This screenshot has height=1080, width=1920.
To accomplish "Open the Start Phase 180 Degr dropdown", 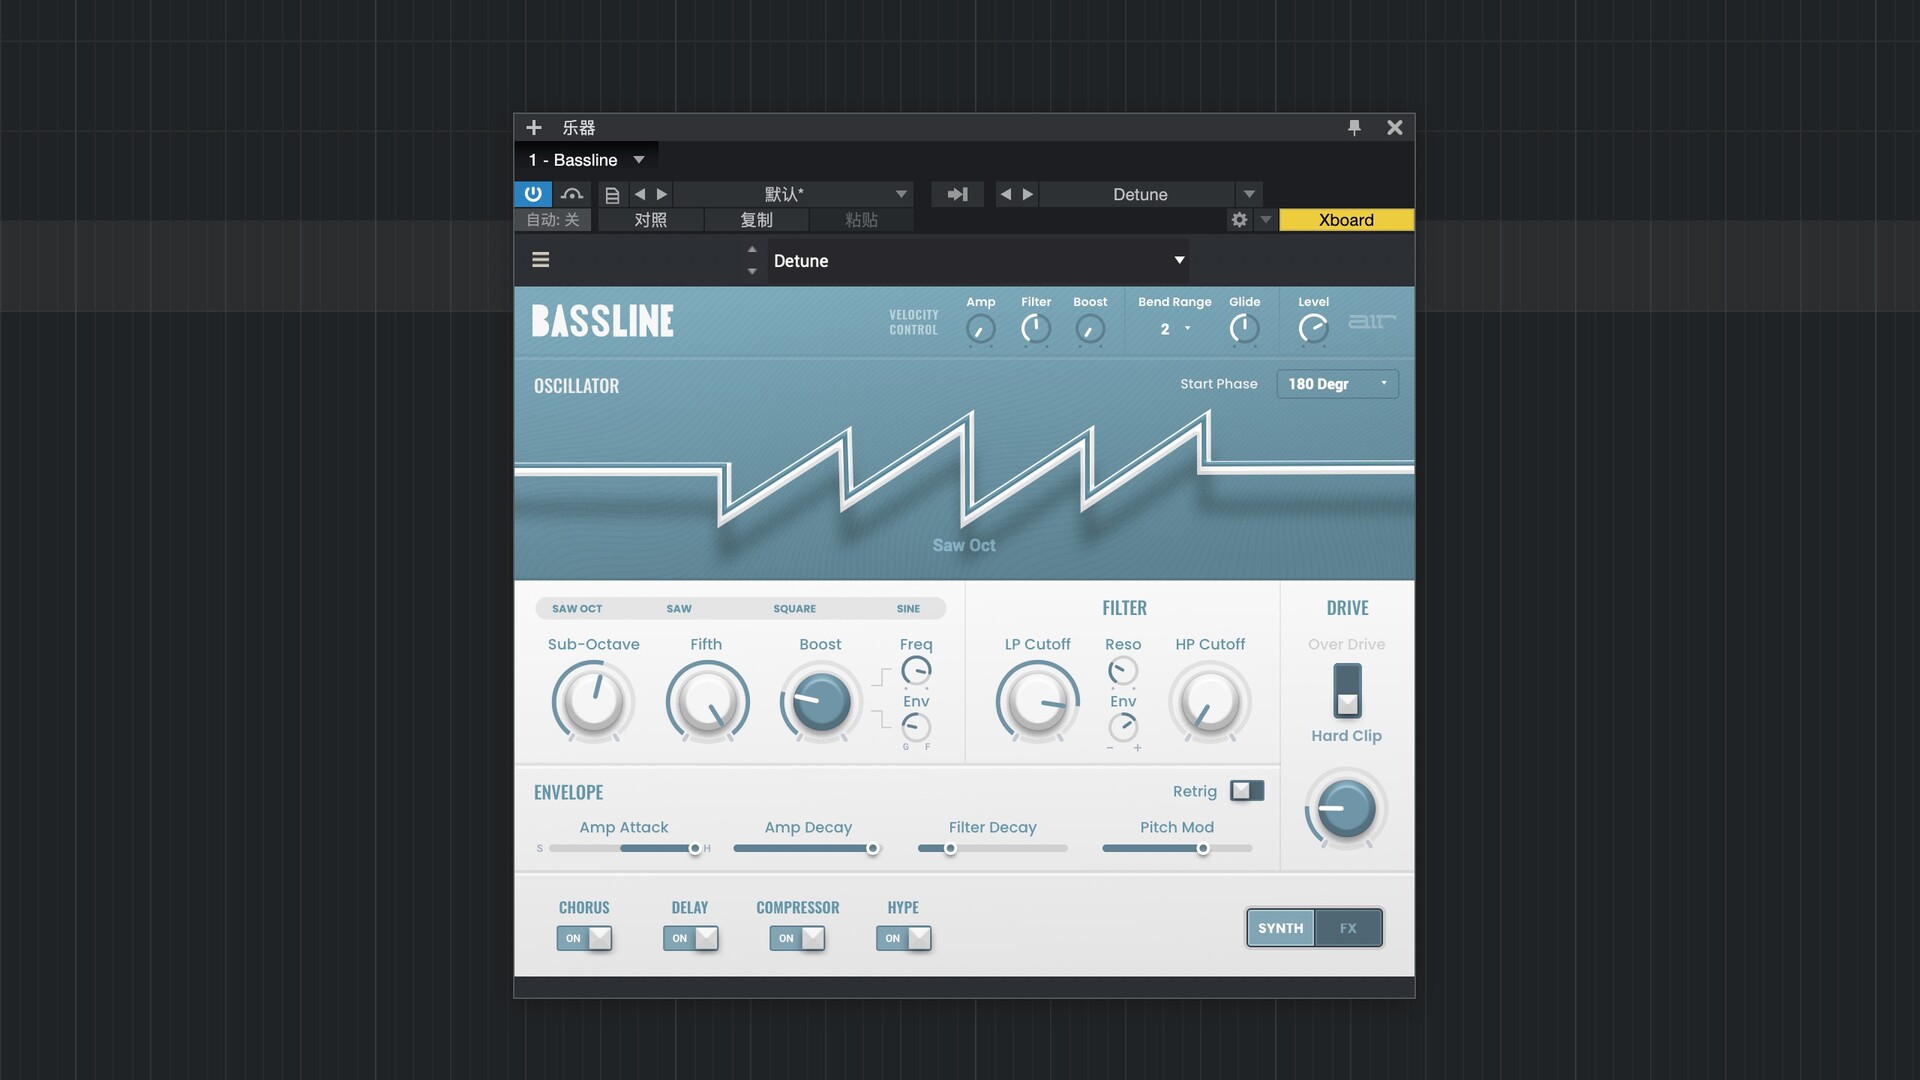I will point(1337,384).
